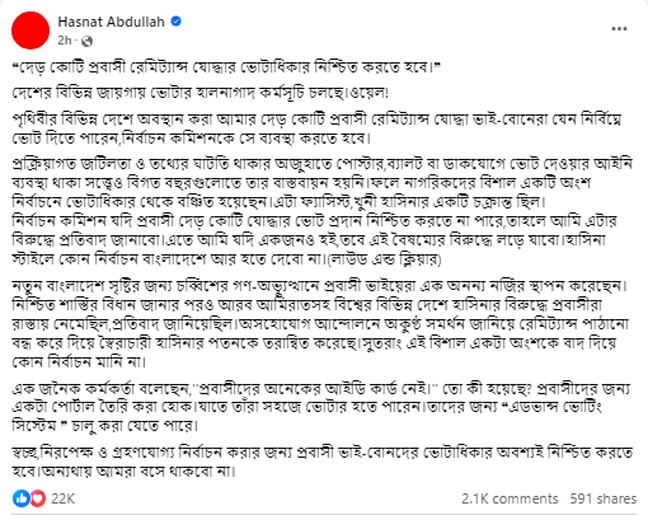This screenshot has width=648, height=515.
Task: Click the blue Like reaction icon
Action: tap(21, 499)
